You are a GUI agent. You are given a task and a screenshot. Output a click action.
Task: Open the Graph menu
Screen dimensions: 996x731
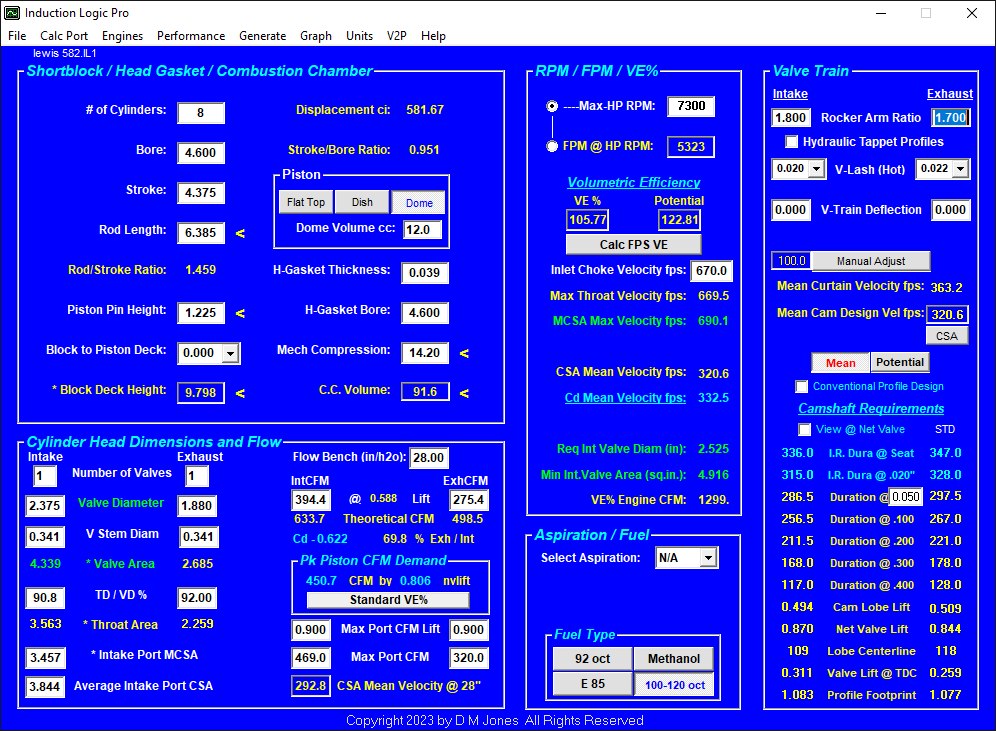point(316,36)
